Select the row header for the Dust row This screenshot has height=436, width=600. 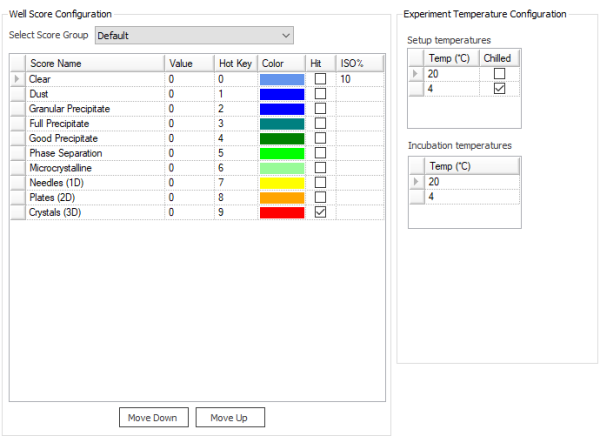coord(17,94)
